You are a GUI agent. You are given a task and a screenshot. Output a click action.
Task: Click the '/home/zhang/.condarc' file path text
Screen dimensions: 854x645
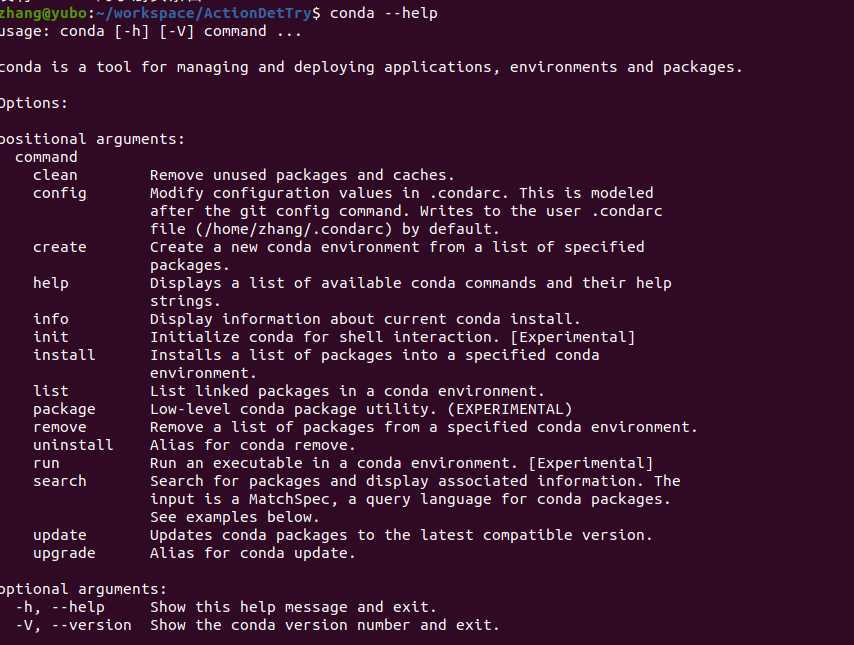click(269, 229)
